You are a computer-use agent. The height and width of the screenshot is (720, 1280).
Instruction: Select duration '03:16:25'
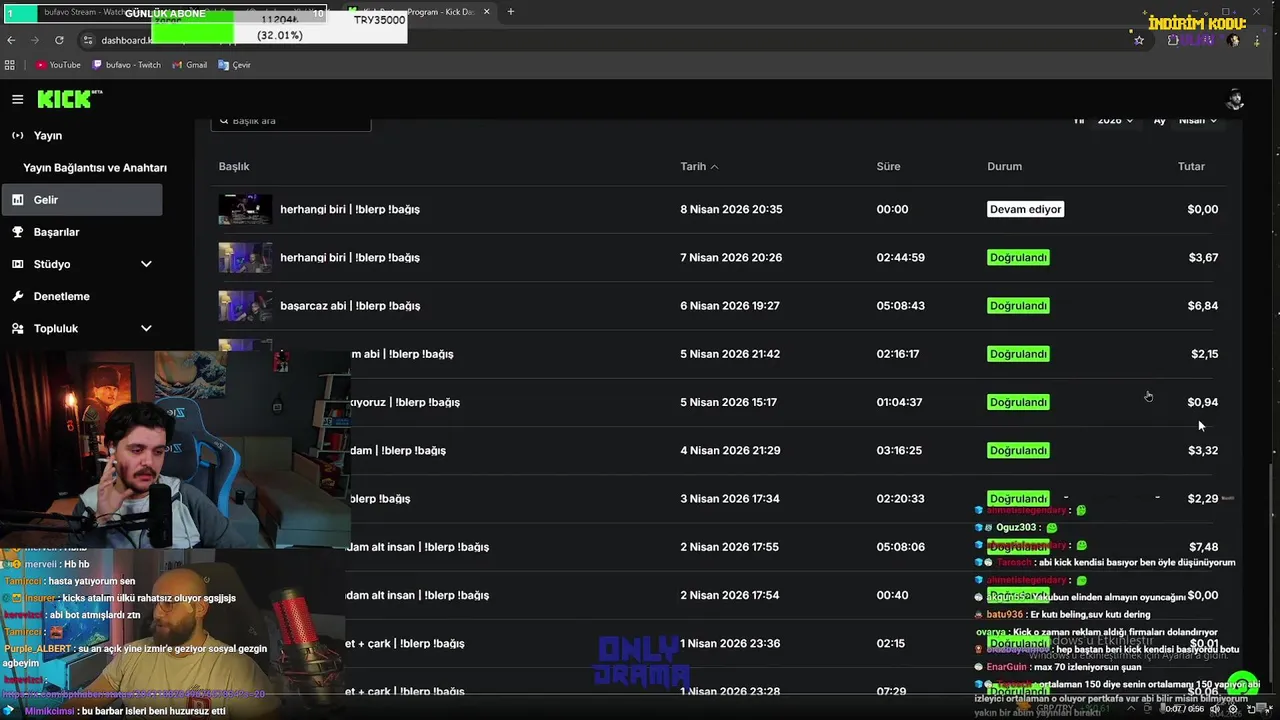[899, 450]
